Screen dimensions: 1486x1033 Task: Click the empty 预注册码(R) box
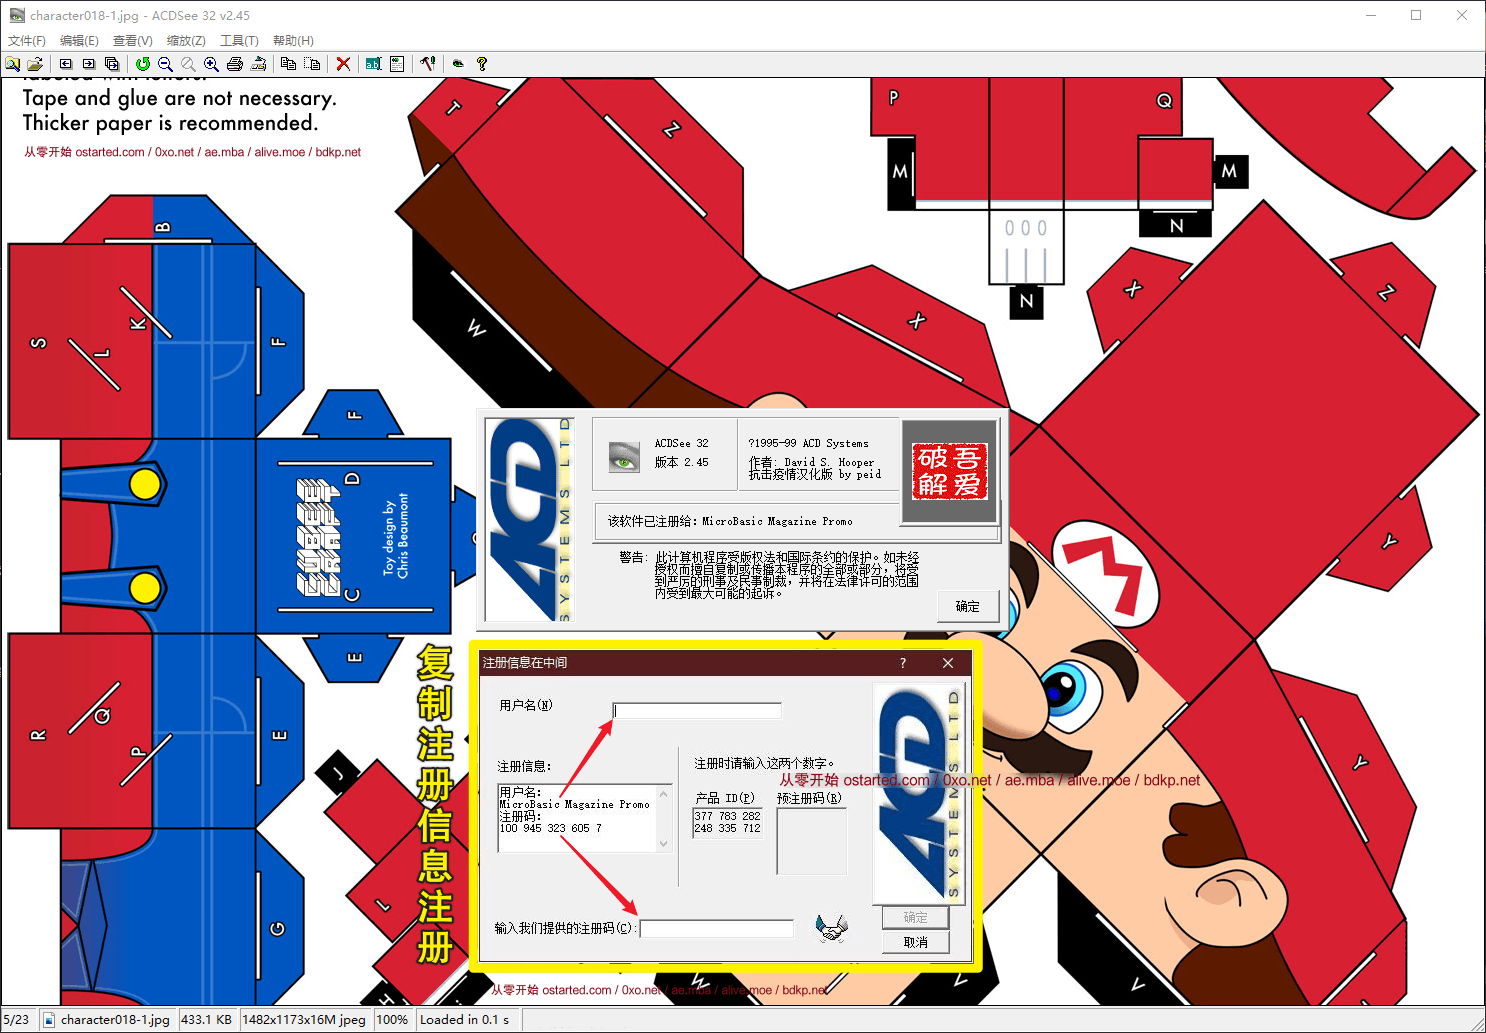[811, 841]
